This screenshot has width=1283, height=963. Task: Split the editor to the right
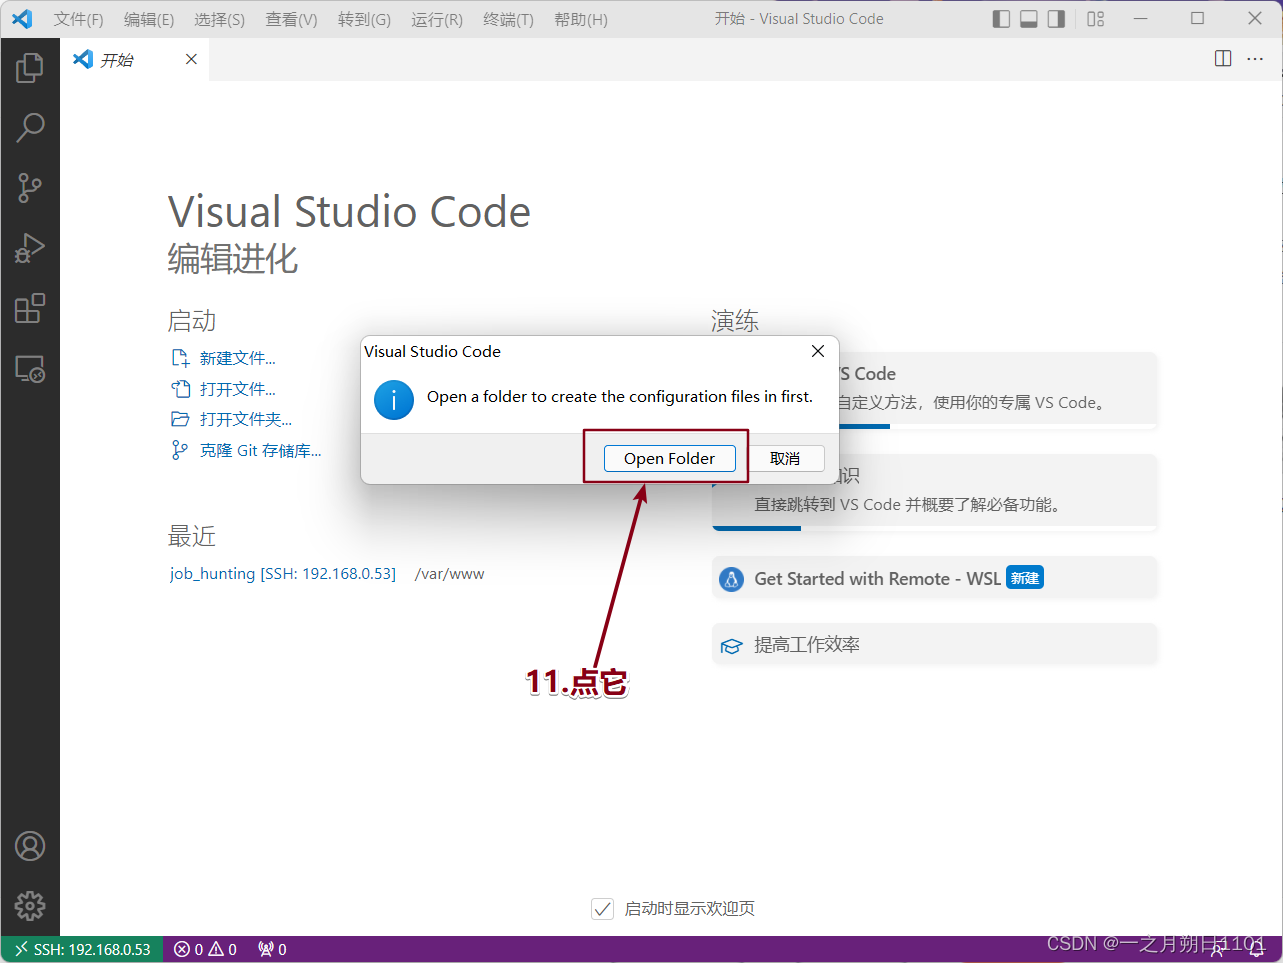click(1223, 59)
